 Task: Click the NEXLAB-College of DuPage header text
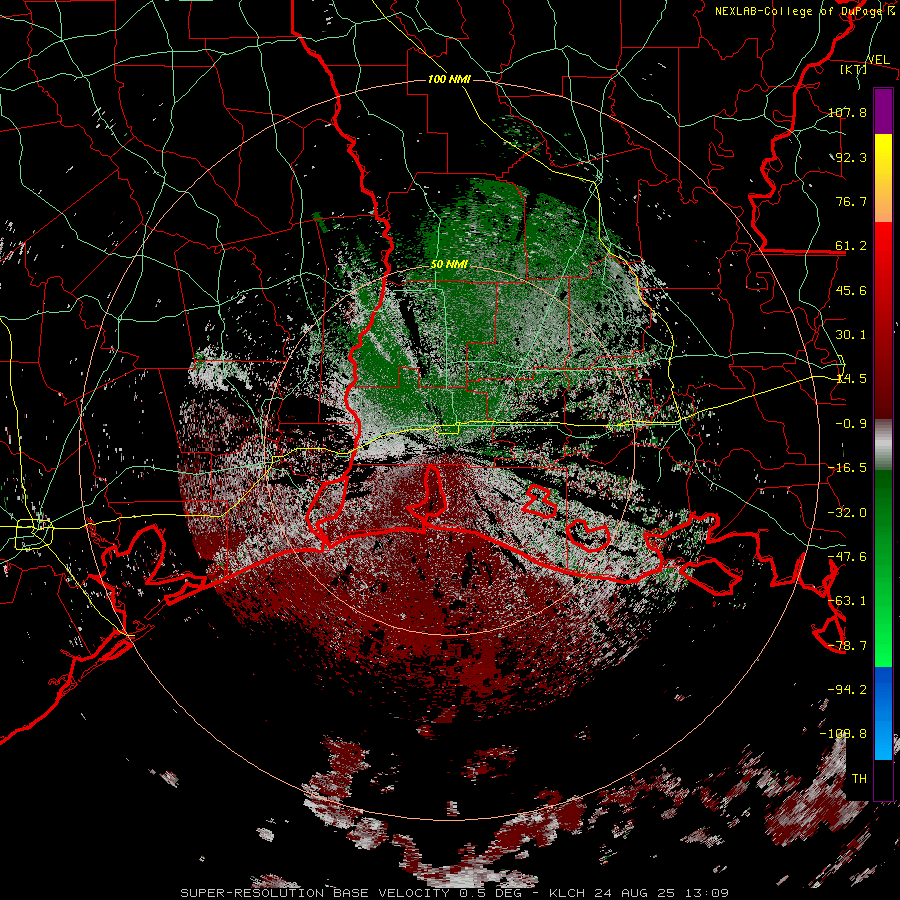click(x=805, y=11)
